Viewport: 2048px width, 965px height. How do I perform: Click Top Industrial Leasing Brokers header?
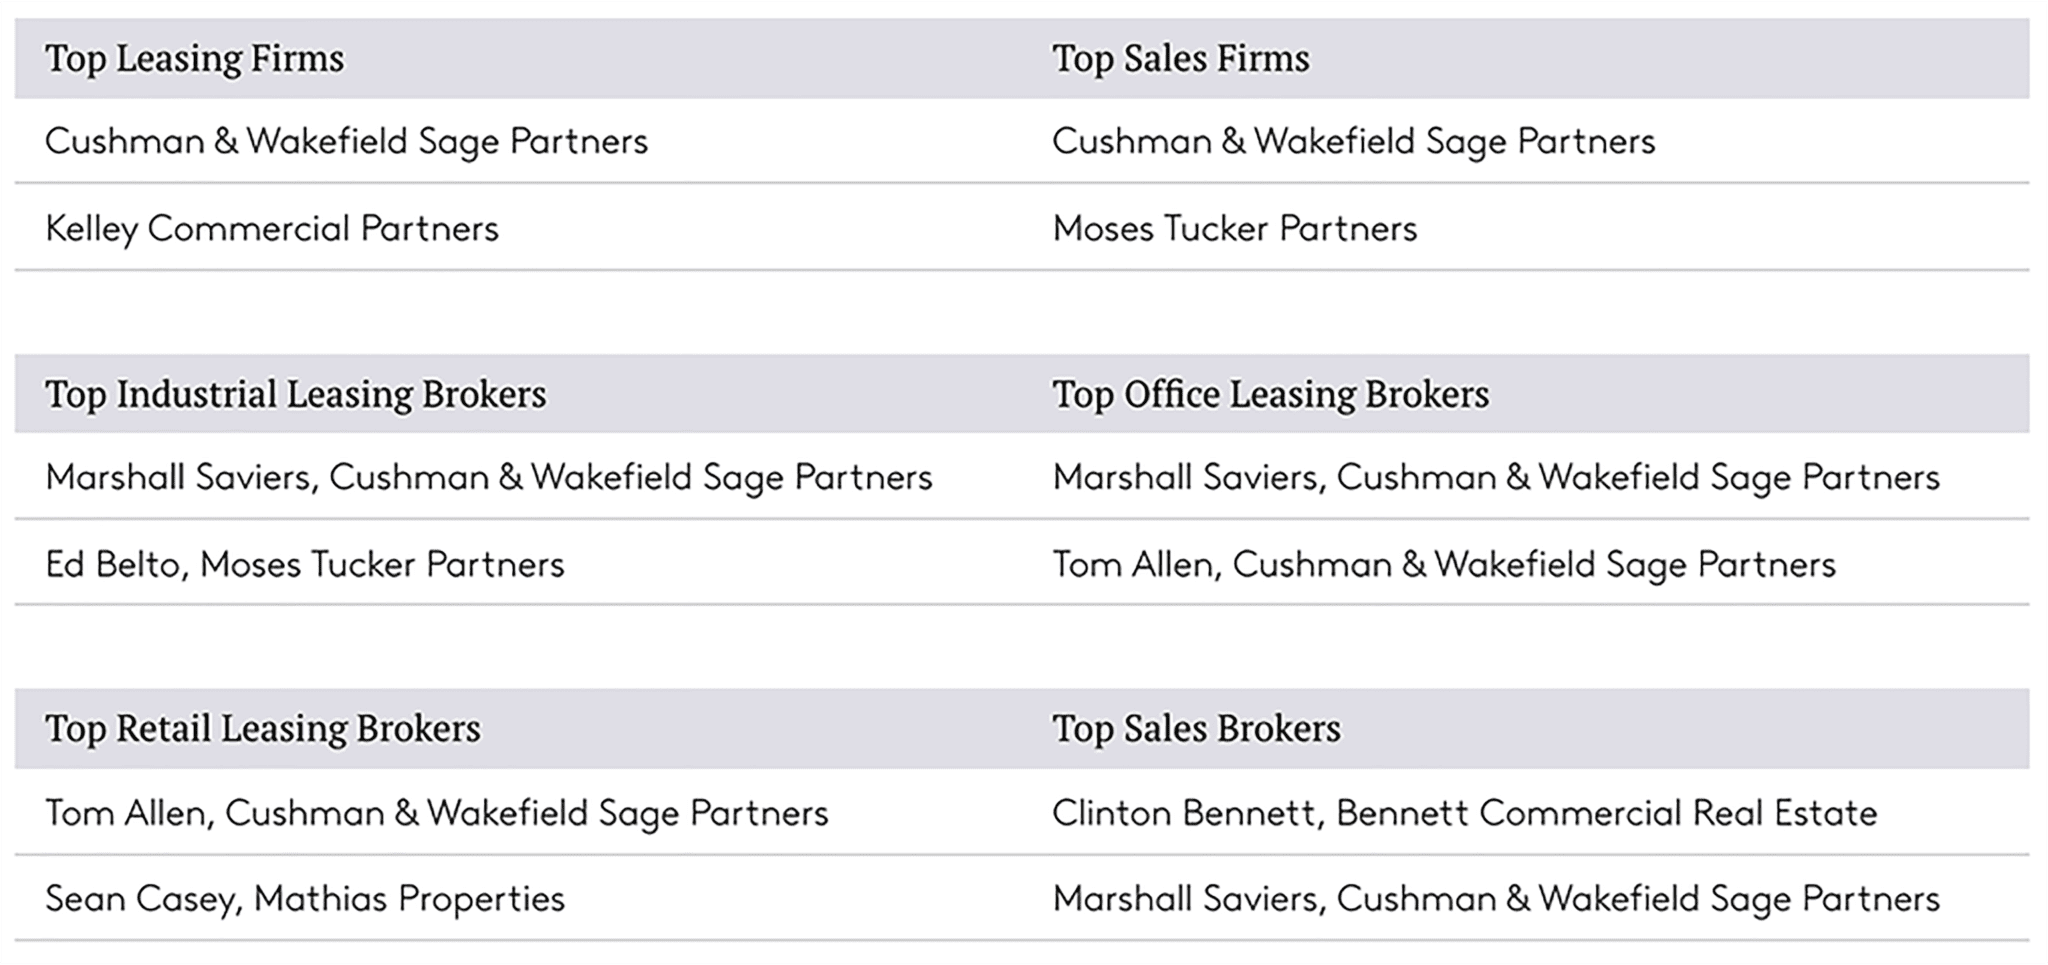pyautogui.click(x=296, y=394)
